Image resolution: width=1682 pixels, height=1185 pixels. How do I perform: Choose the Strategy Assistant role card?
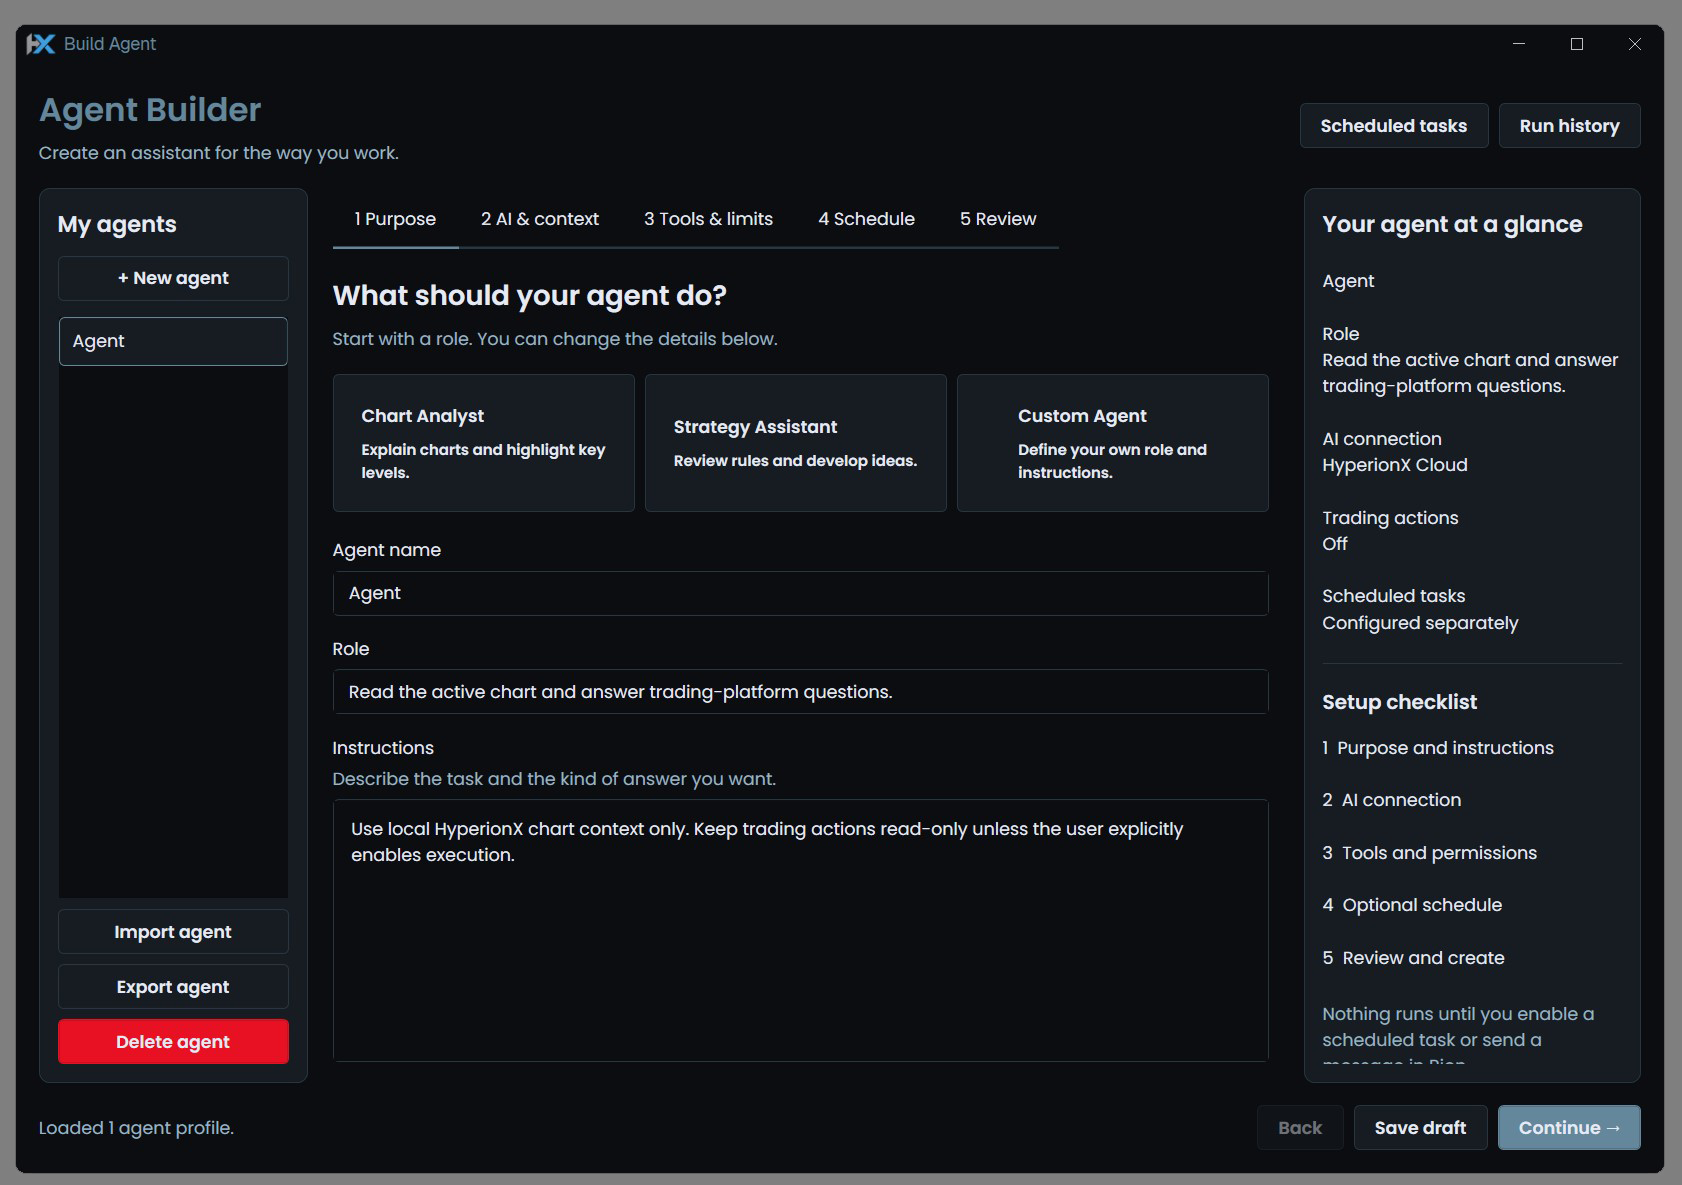tap(796, 443)
